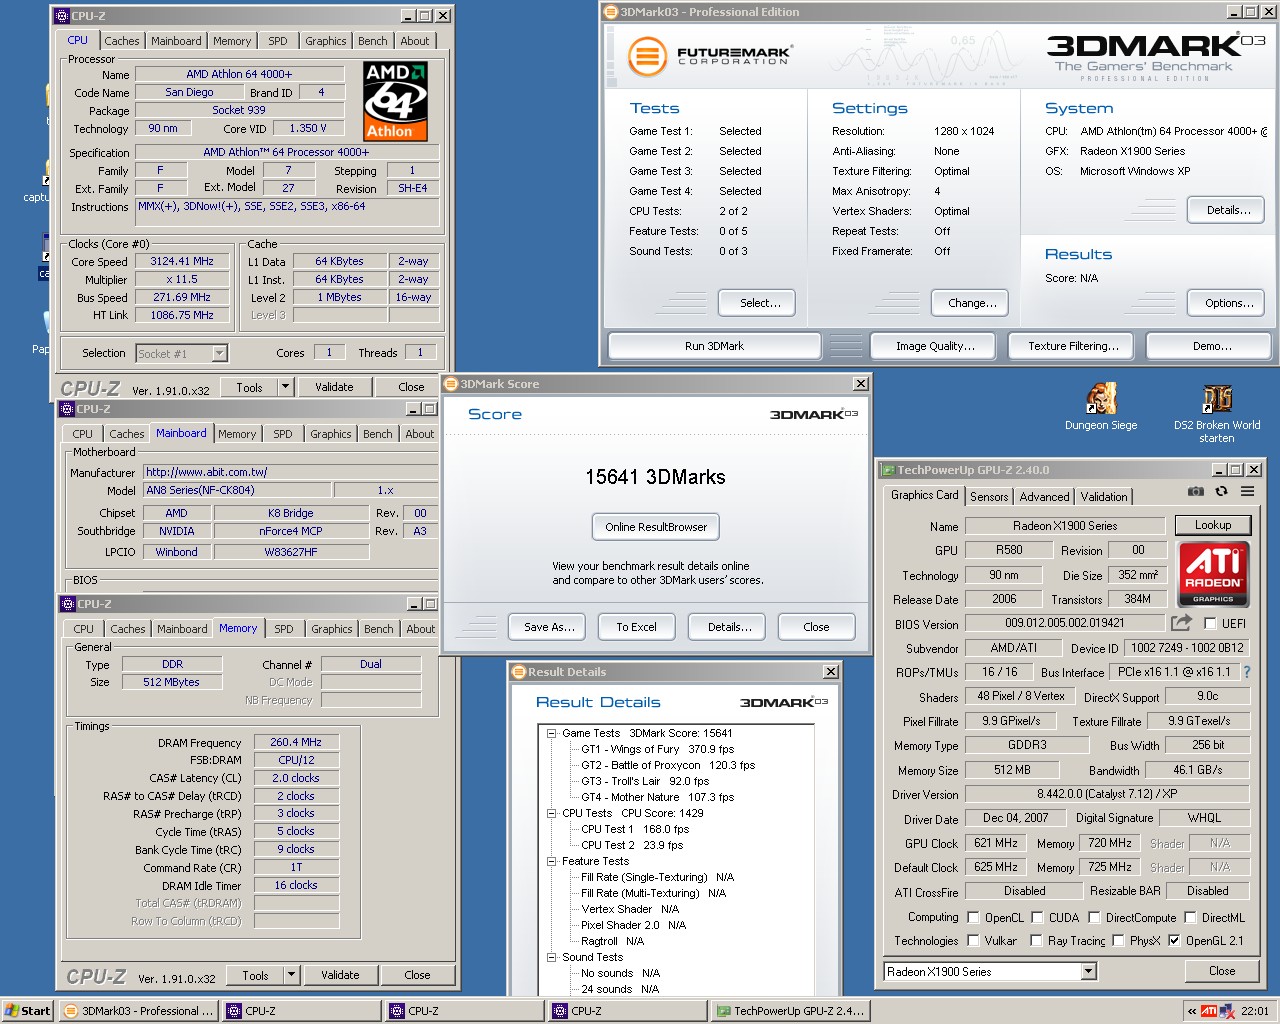Toggle the OpenGL 2.1 checkbox

coord(1174,941)
